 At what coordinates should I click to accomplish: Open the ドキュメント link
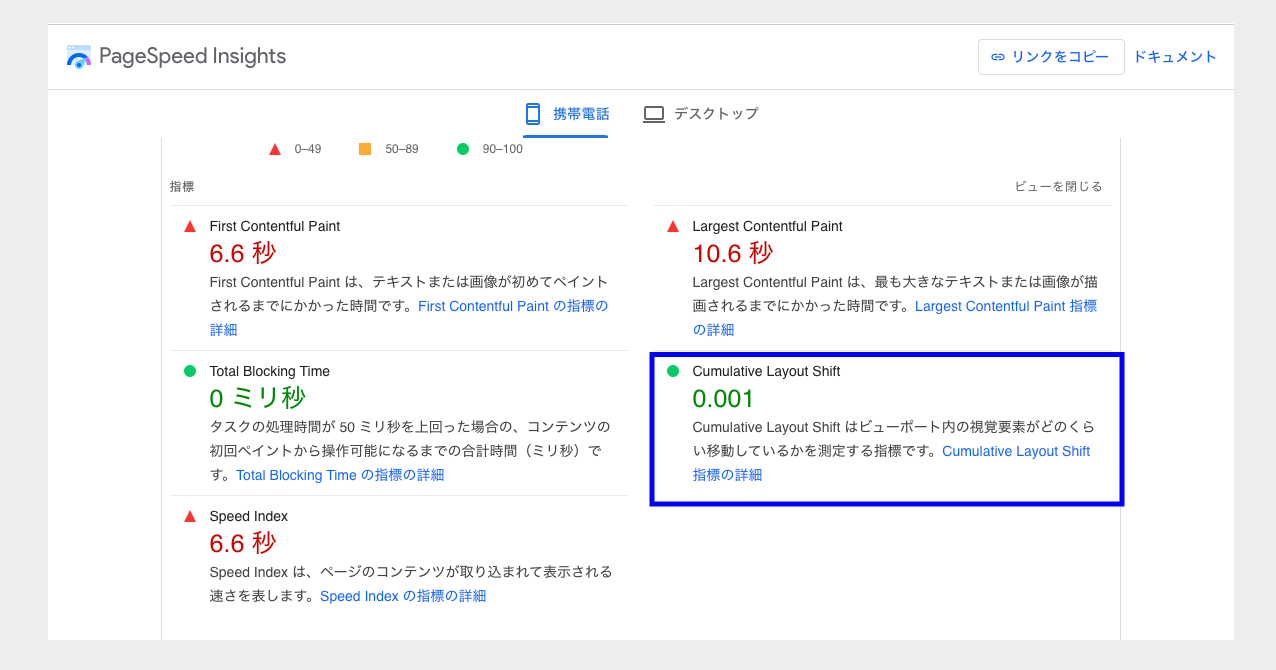click(x=1174, y=57)
